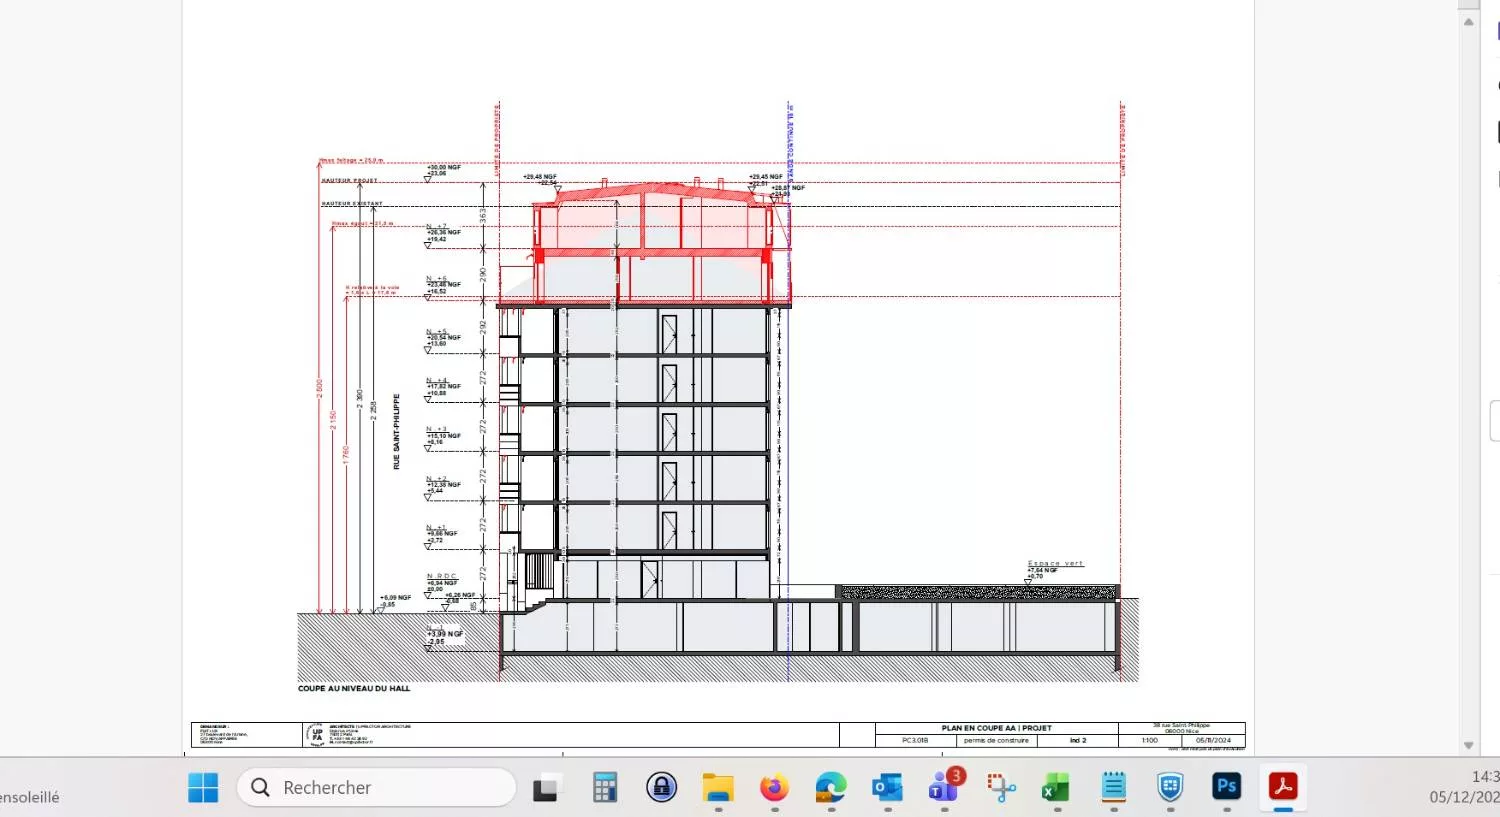Image resolution: width=1500 pixels, height=817 pixels.
Task: Switch to Photoshop from the taskbar
Action: tap(1226, 787)
